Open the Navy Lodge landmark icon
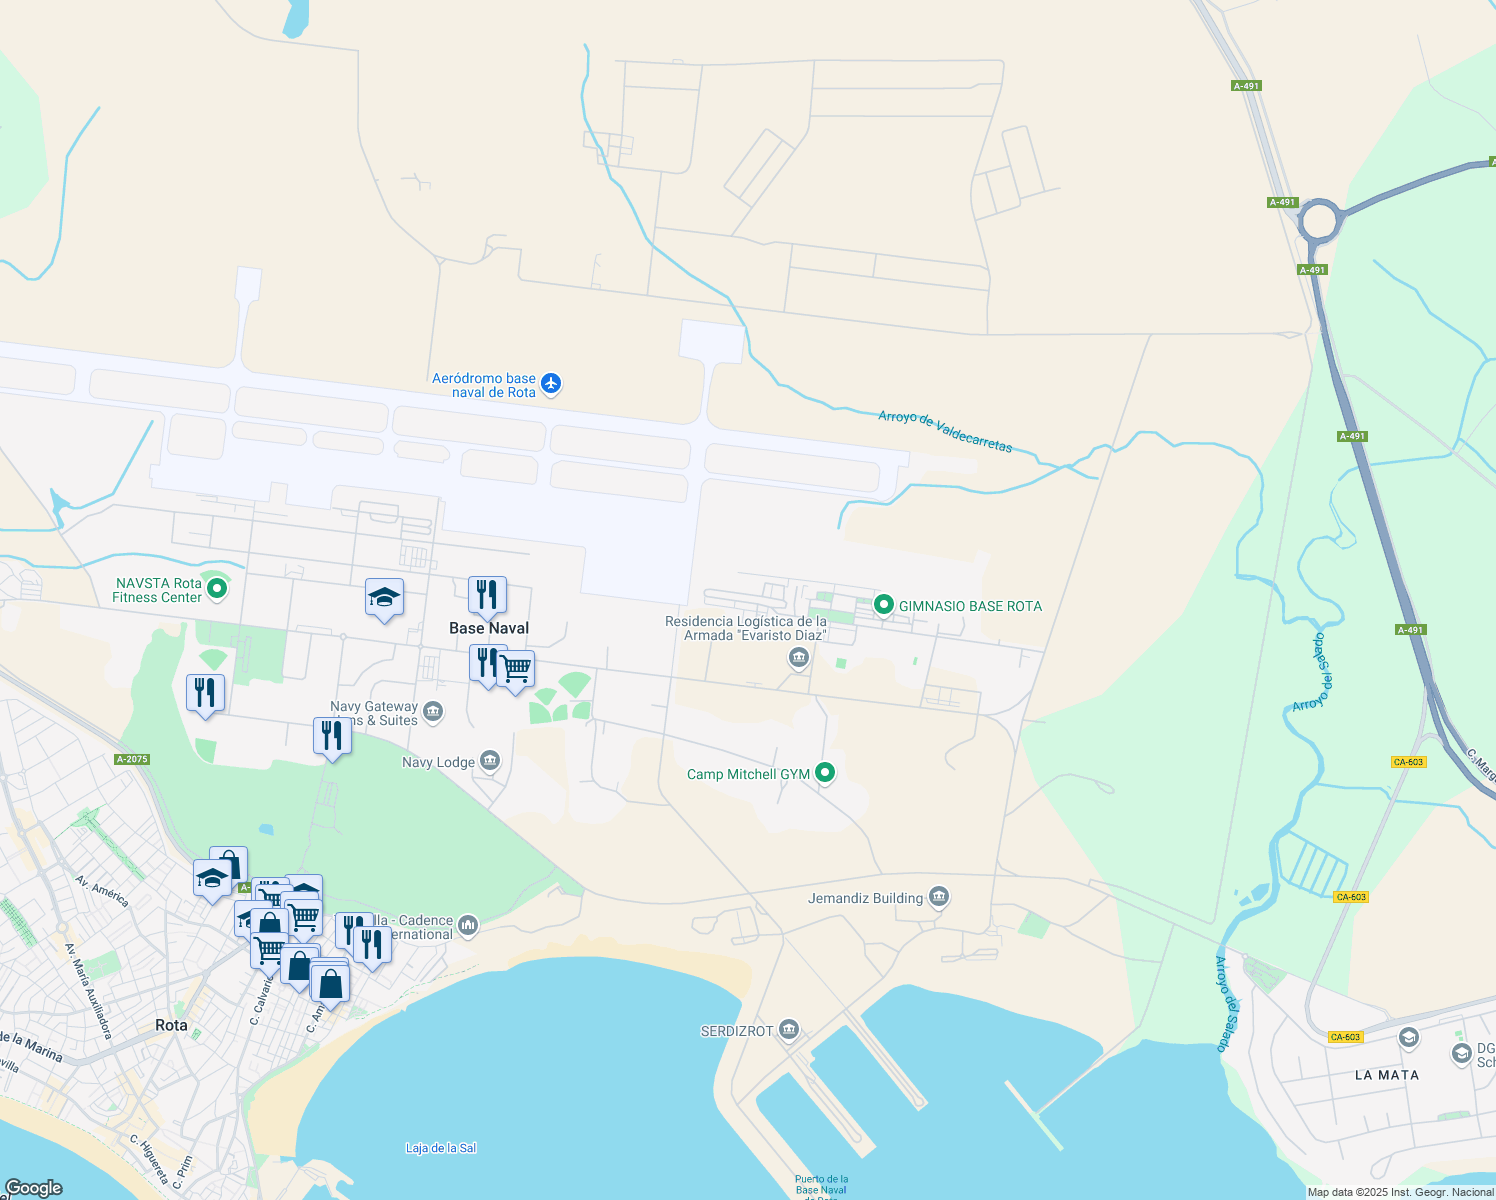1496x1200 pixels. click(490, 762)
